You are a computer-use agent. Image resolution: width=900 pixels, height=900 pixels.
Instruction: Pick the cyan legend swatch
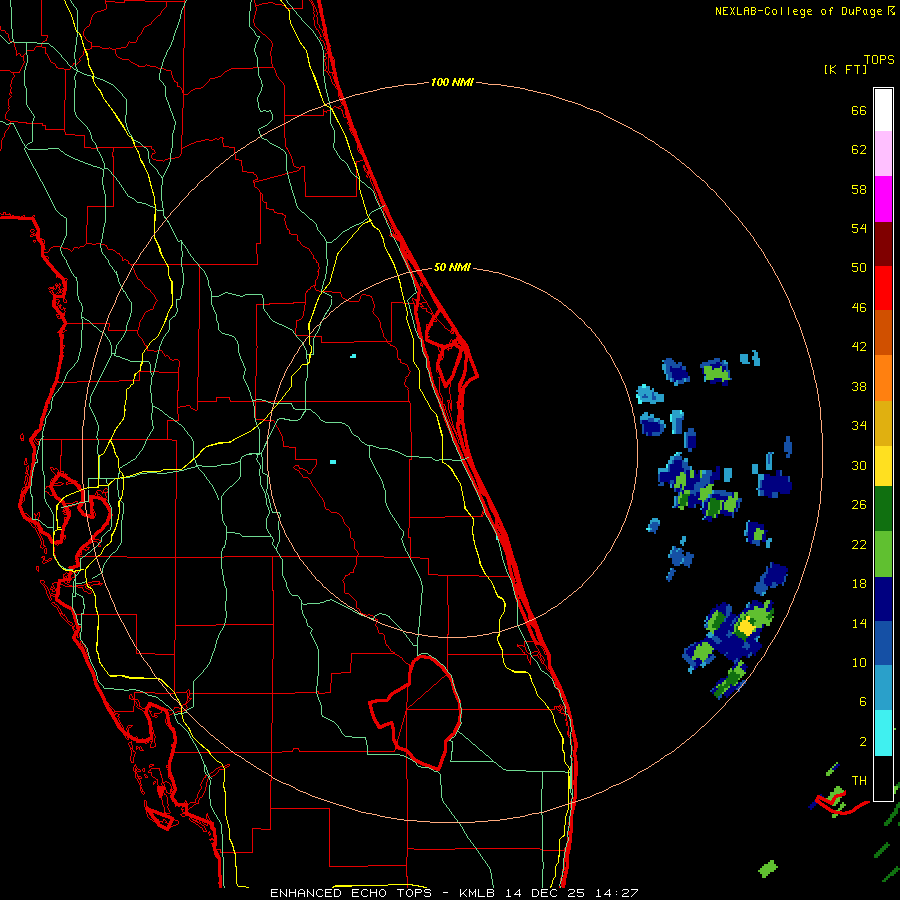(x=883, y=733)
